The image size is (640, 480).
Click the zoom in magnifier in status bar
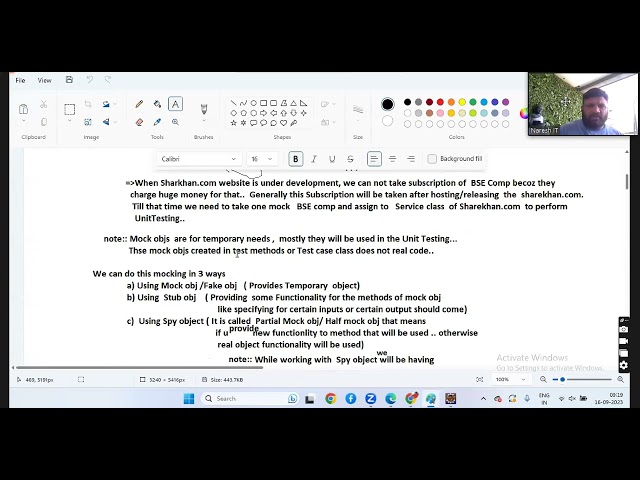(x=620, y=380)
